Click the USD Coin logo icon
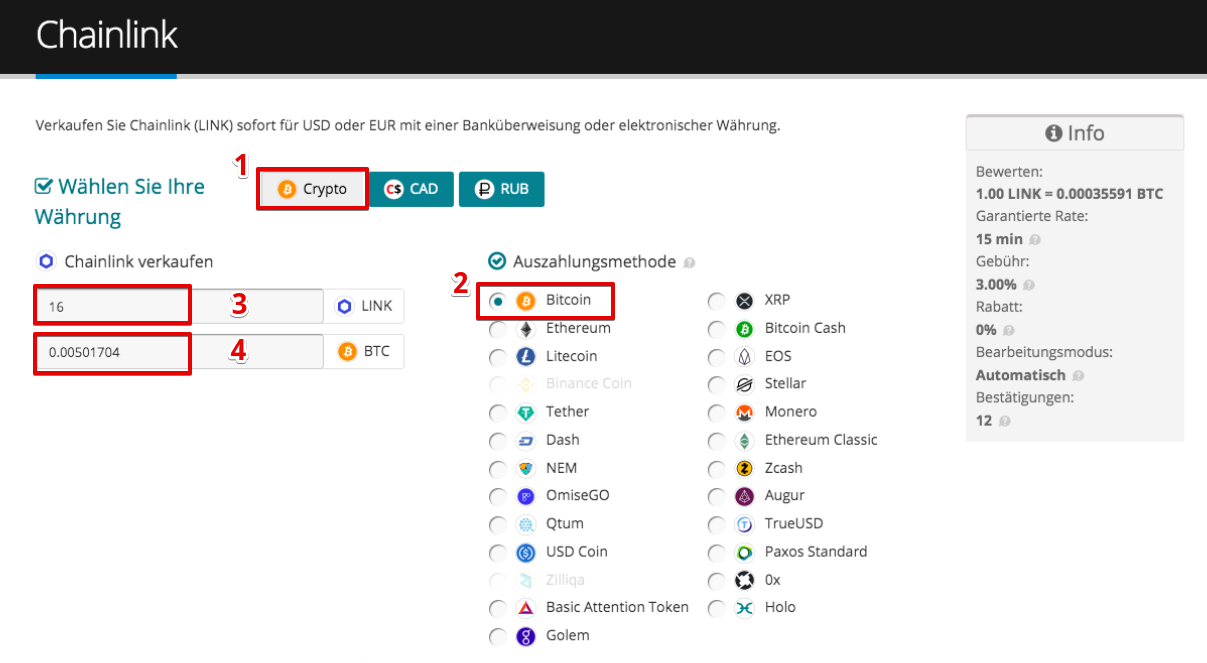The width and height of the screenshot is (1207, 663). tap(526, 552)
